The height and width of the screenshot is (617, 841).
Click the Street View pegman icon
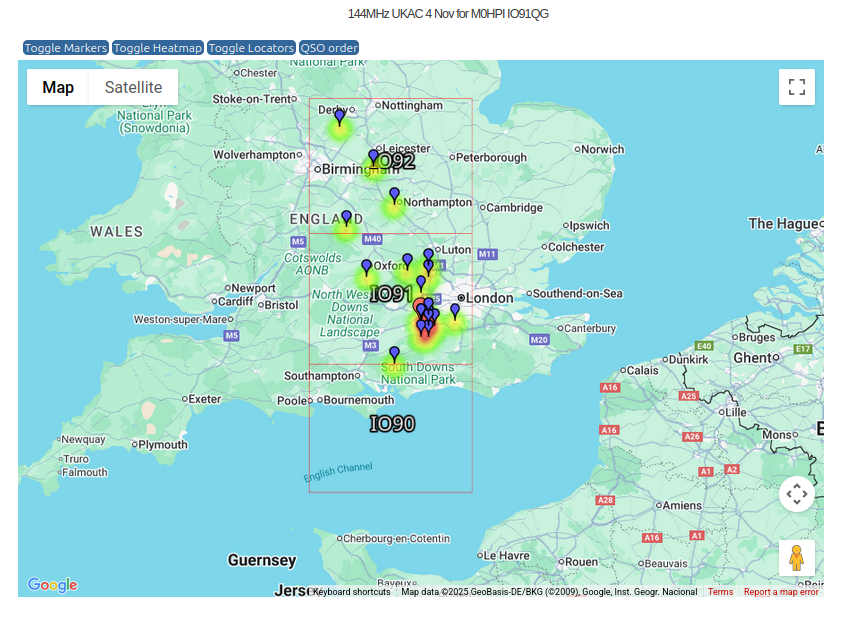click(796, 558)
